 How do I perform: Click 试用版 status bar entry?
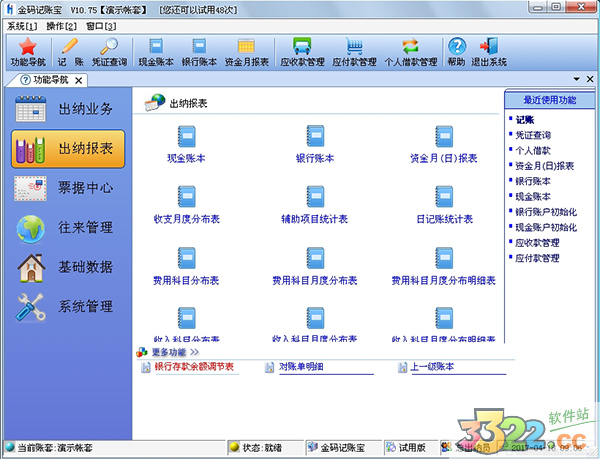click(x=412, y=448)
